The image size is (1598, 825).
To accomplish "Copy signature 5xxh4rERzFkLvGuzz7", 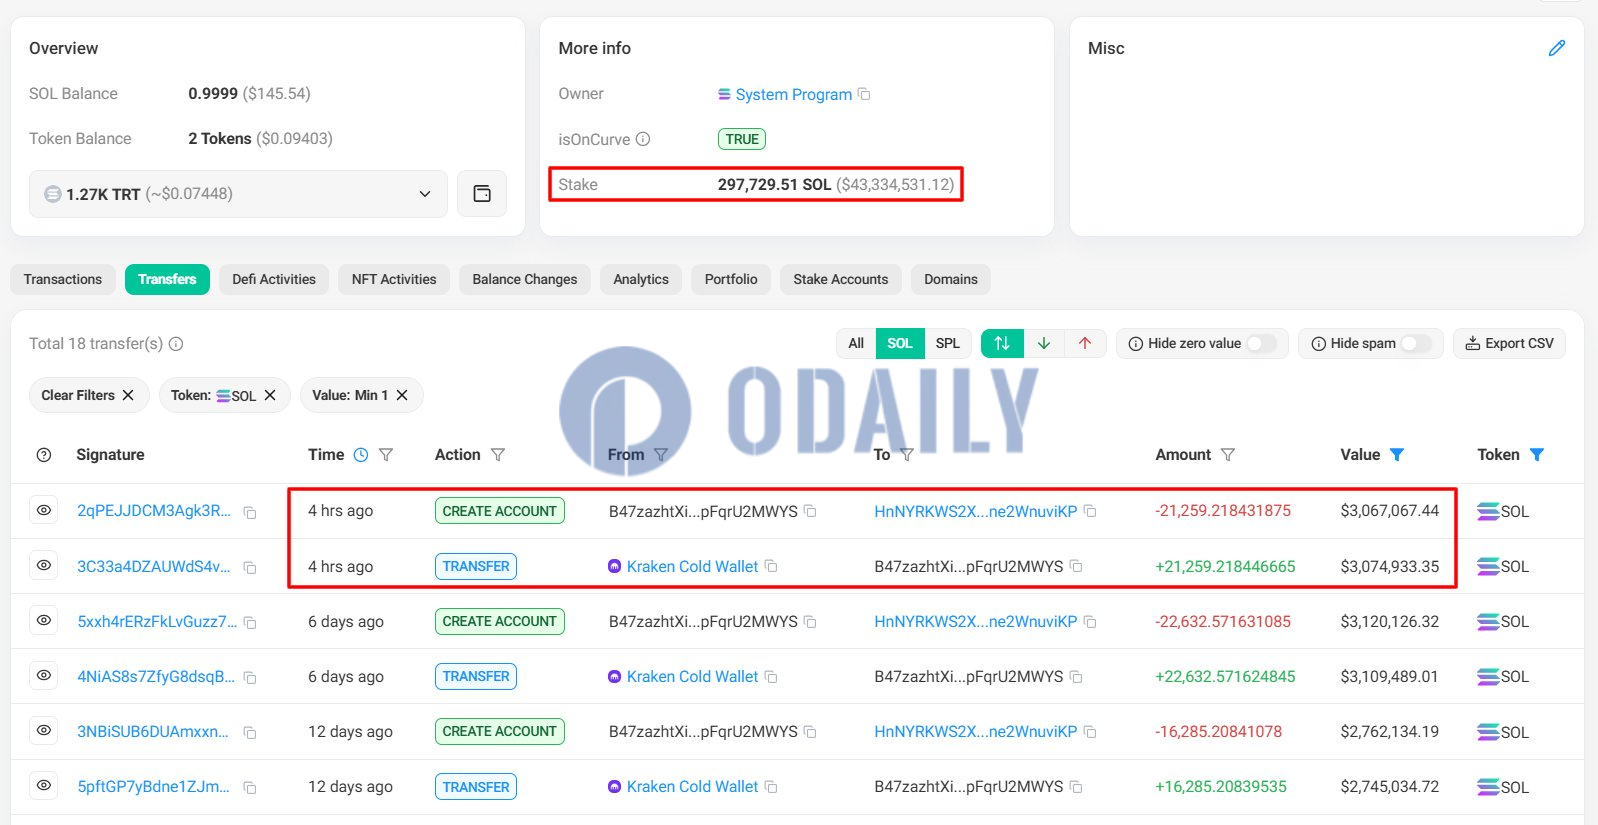I will (x=250, y=622).
